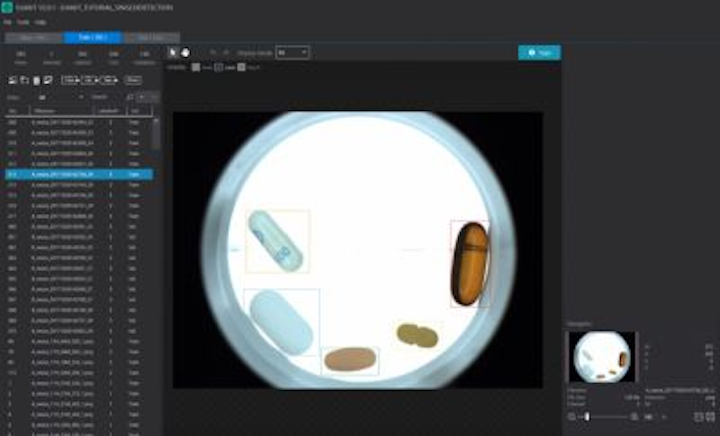Click the olive double-lobed tablet in the image
The image size is (720, 436).
click(417, 335)
